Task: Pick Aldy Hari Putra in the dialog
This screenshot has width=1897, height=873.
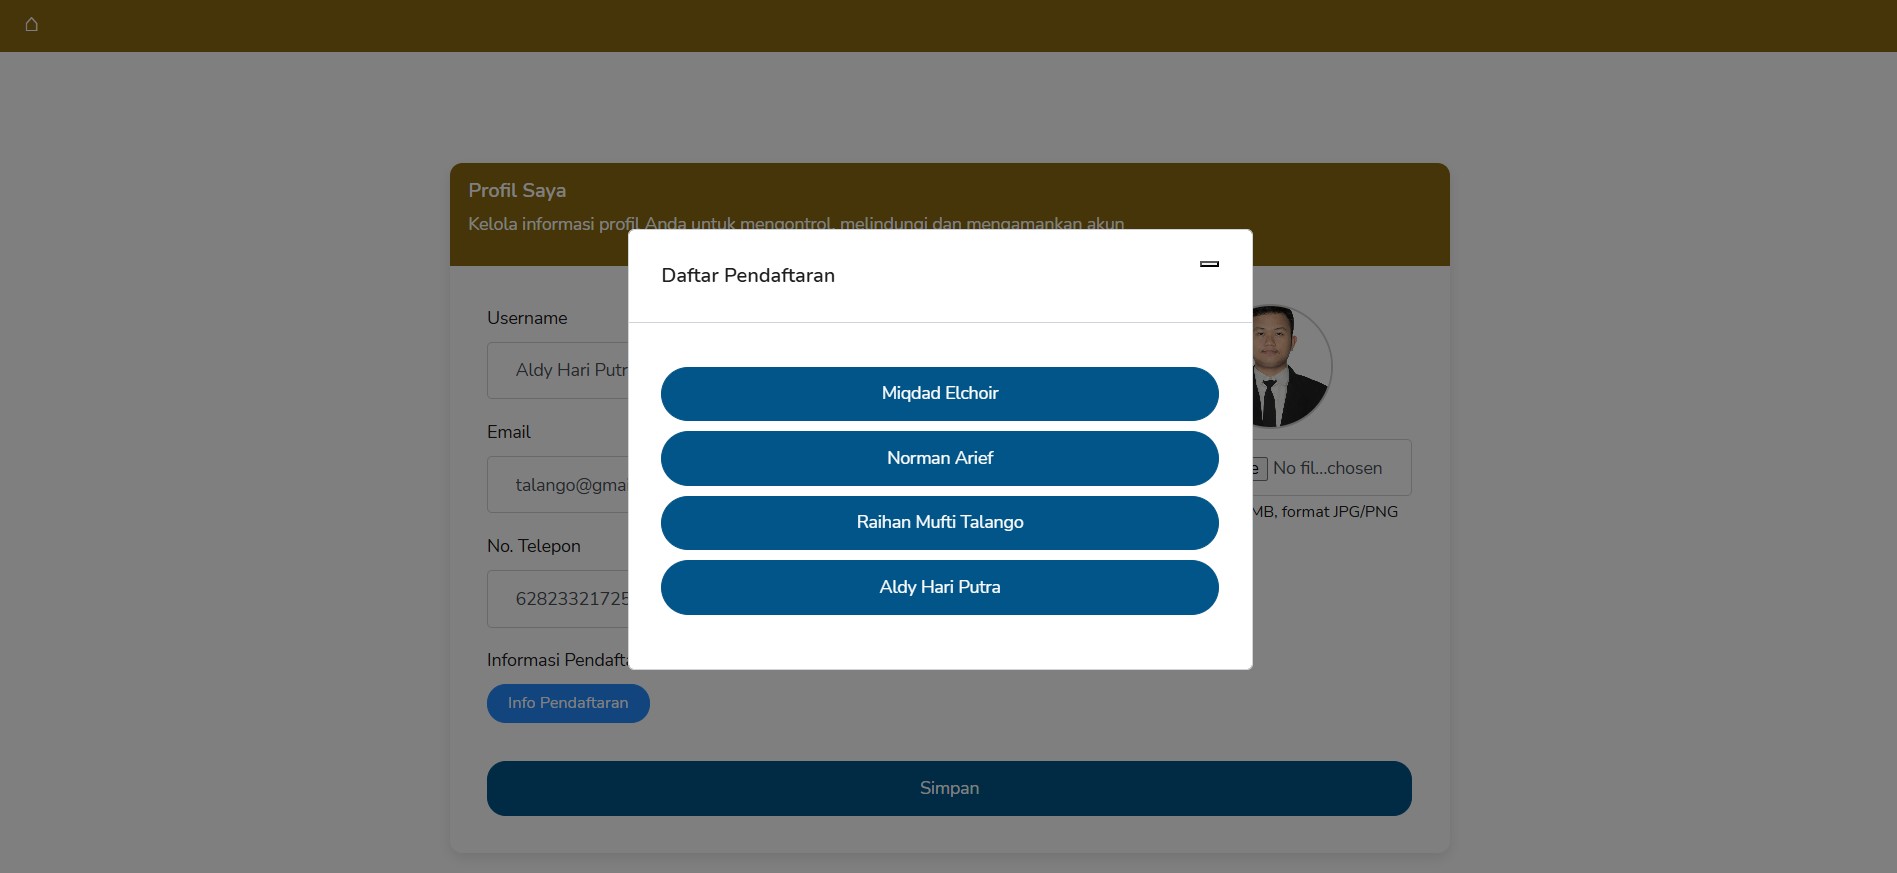Action: [939, 588]
